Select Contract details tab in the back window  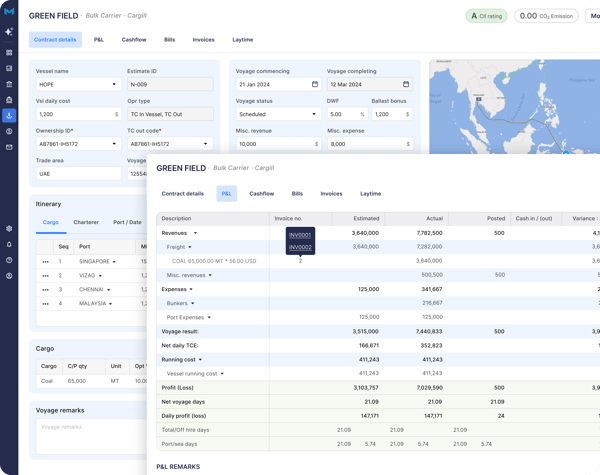pos(55,39)
